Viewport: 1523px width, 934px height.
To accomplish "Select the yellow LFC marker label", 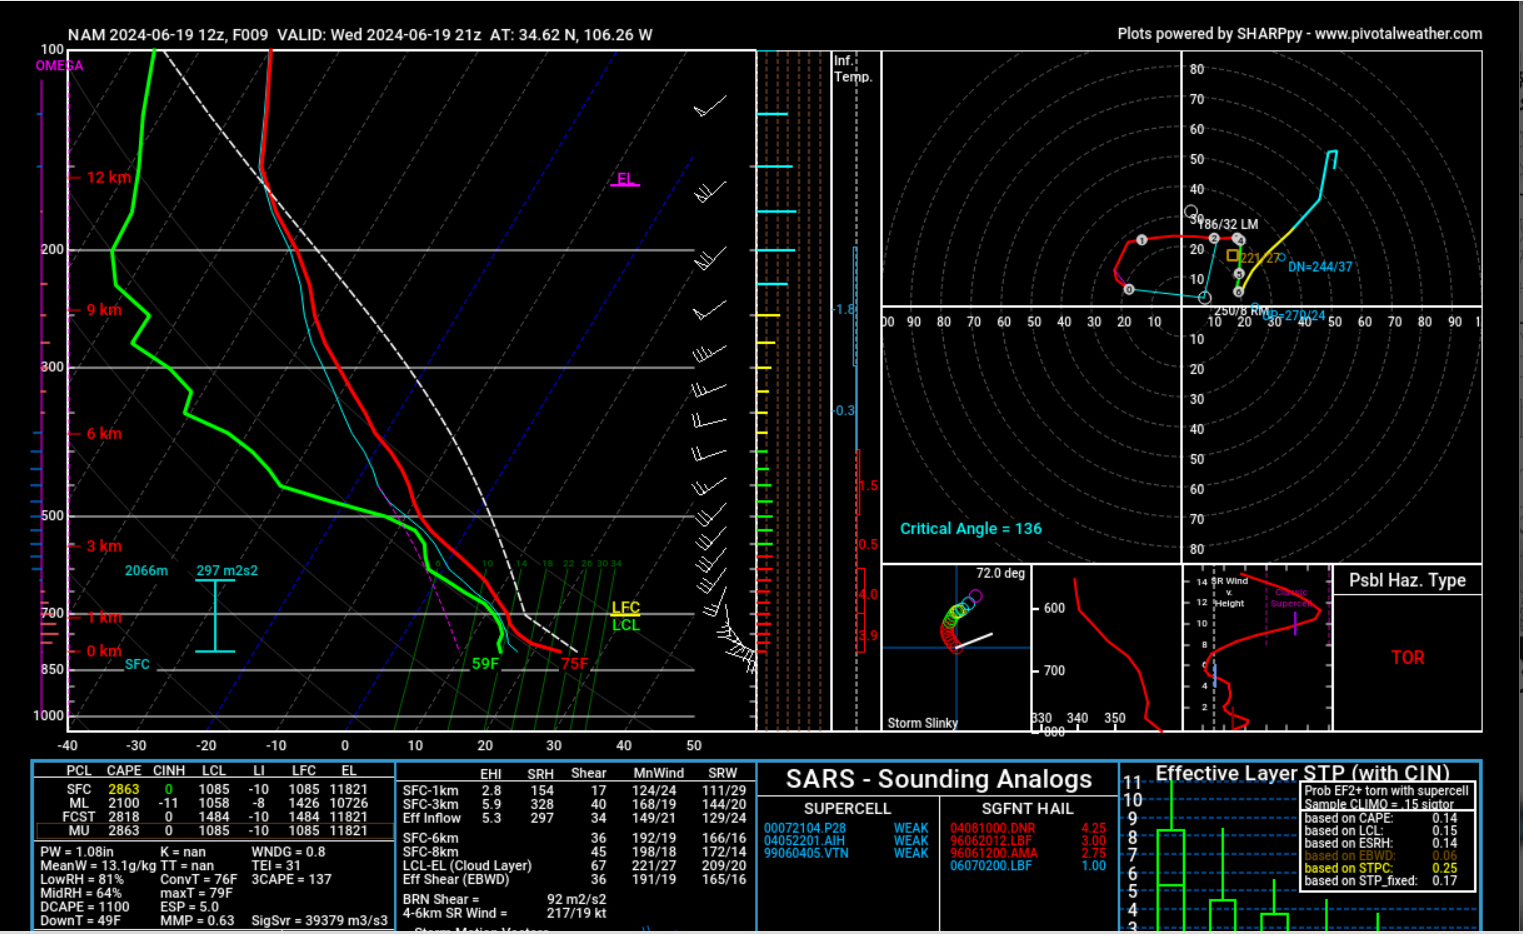I will 625,608.
